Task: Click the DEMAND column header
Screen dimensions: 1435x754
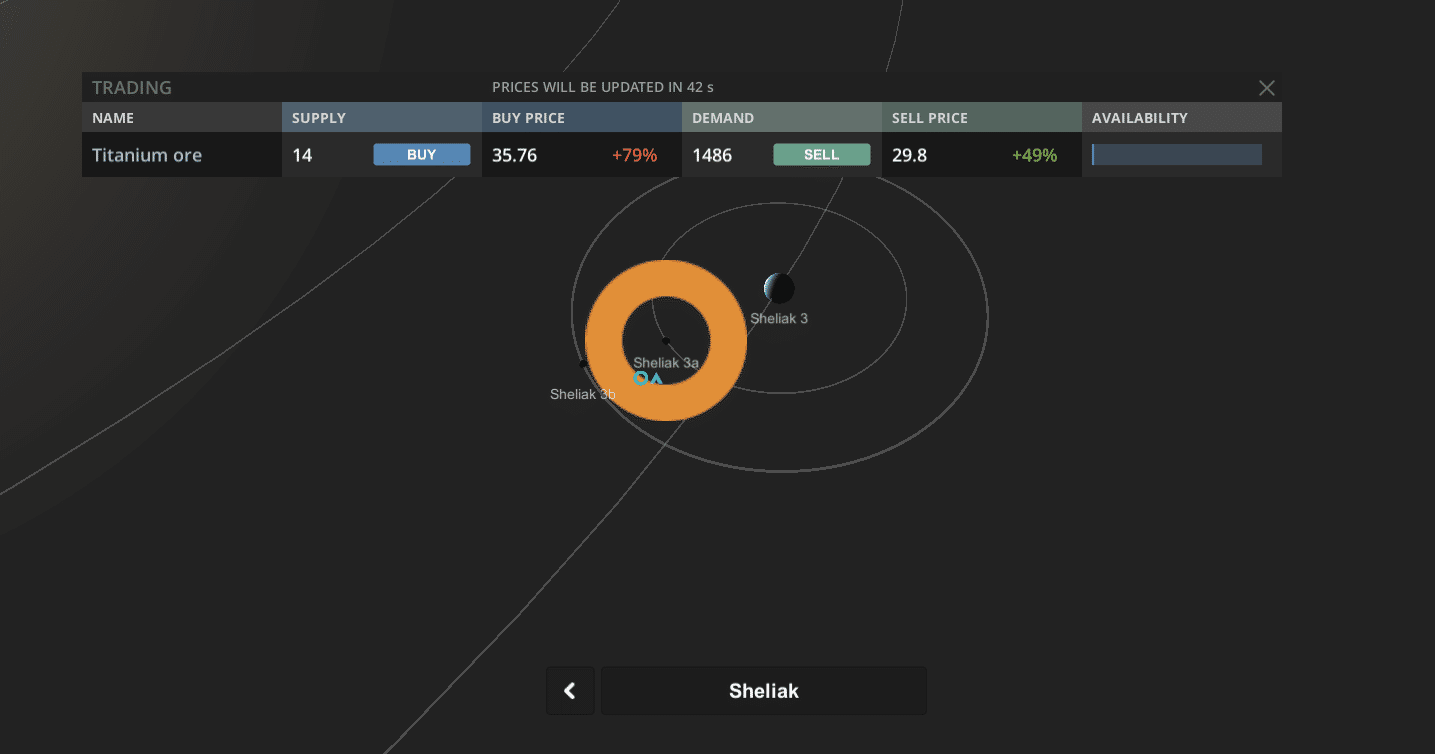Action: [x=782, y=118]
